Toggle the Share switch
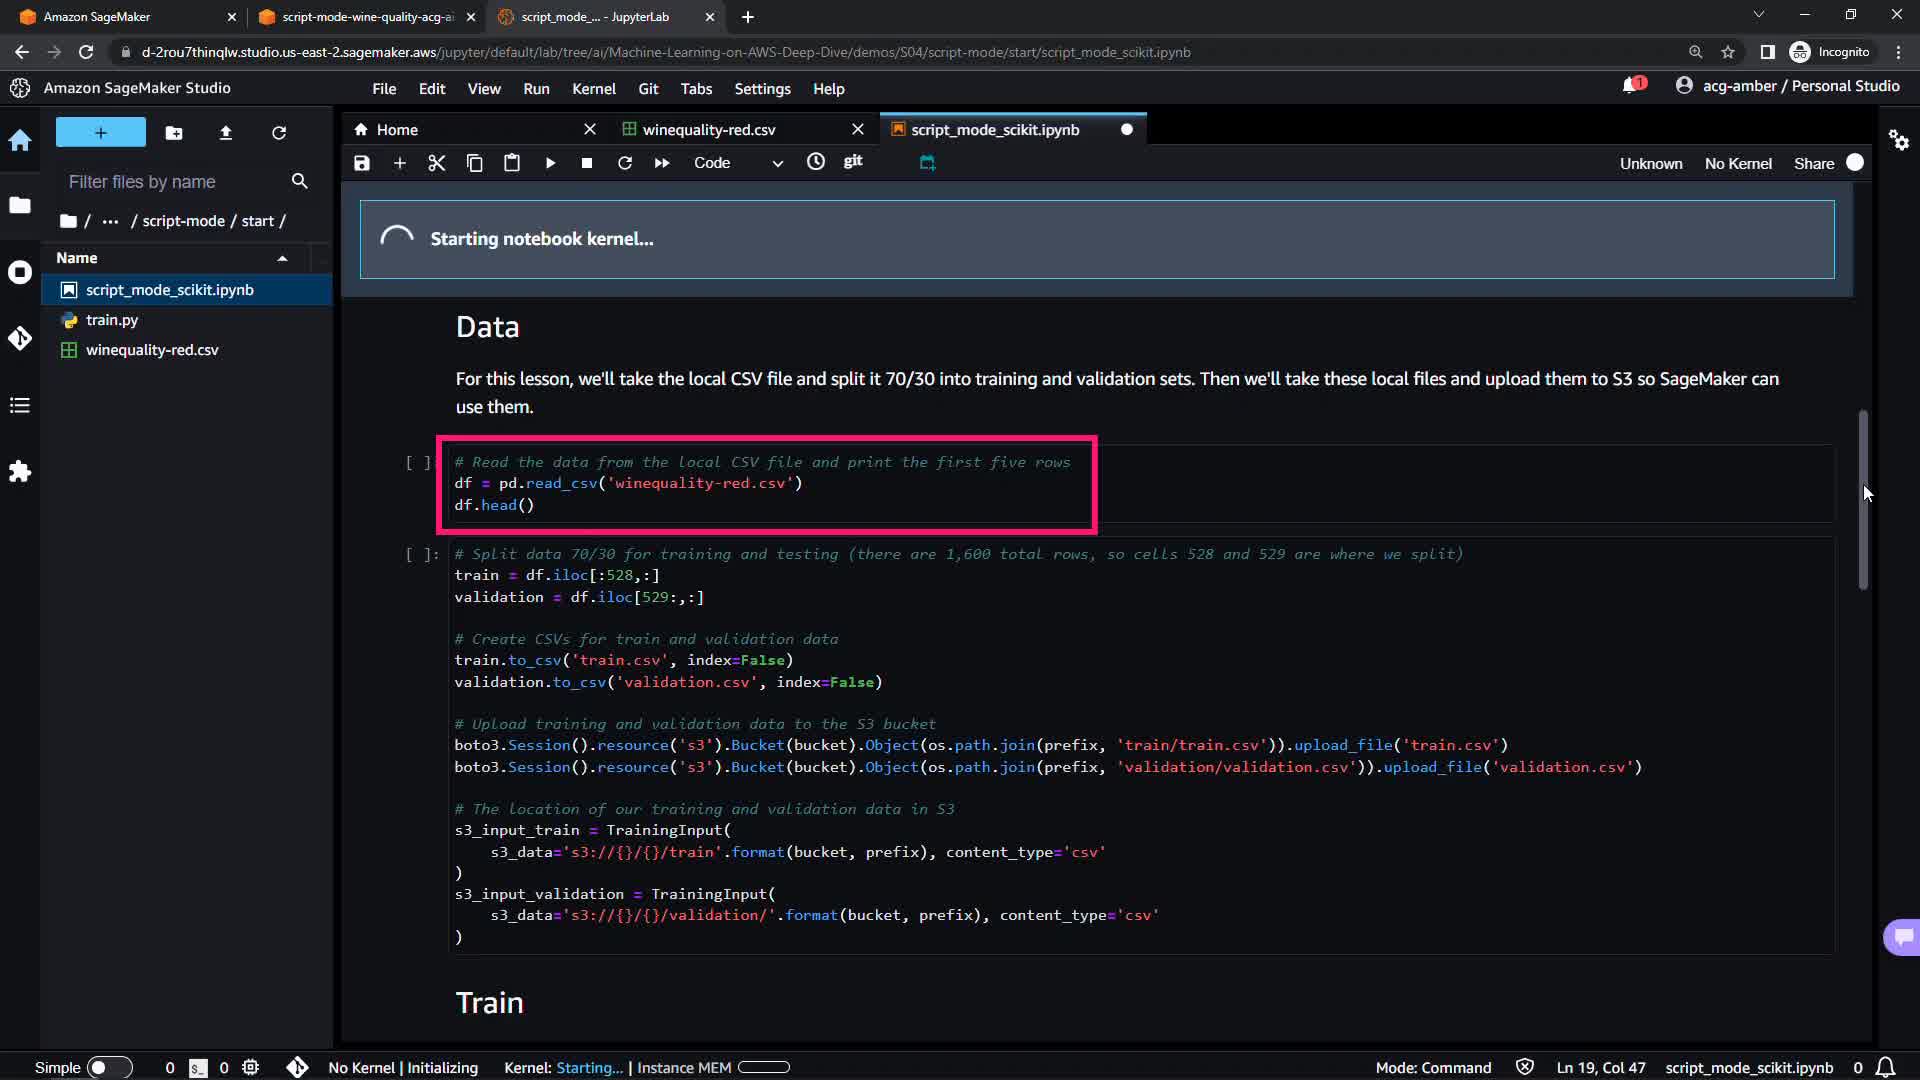 (x=1854, y=163)
